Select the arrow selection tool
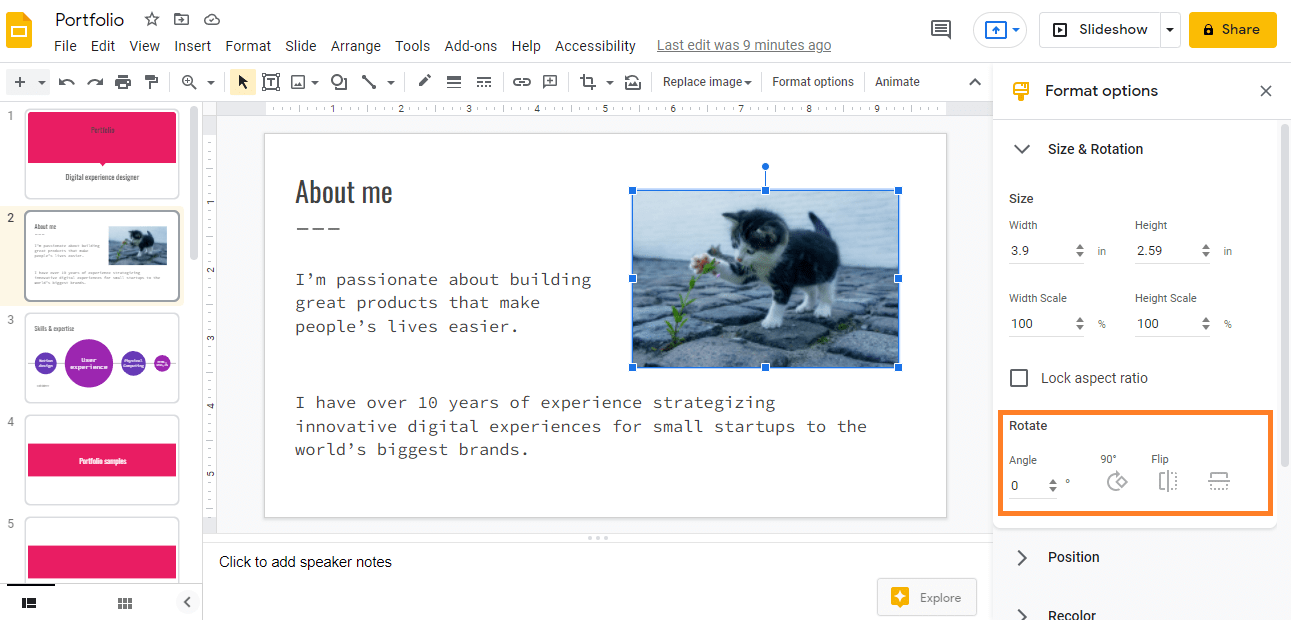The width and height of the screenshot is (1291, 620). coord(242,81)
